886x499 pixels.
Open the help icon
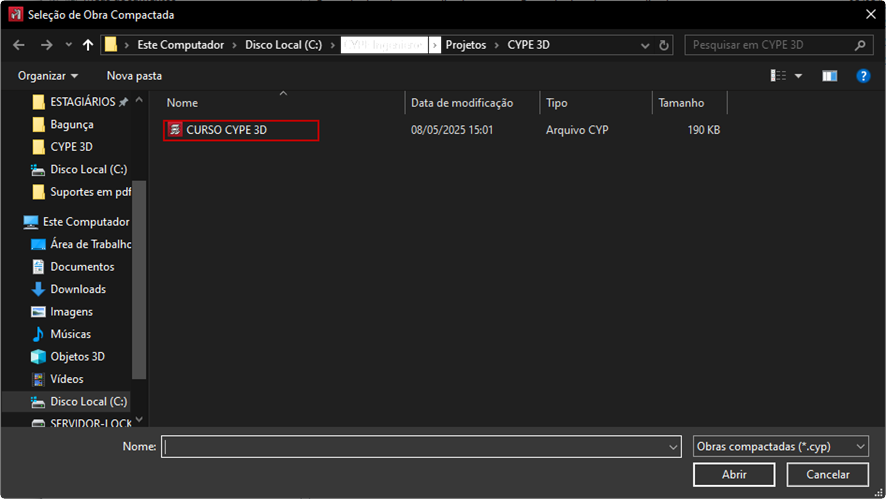click(x=863, y=76)
